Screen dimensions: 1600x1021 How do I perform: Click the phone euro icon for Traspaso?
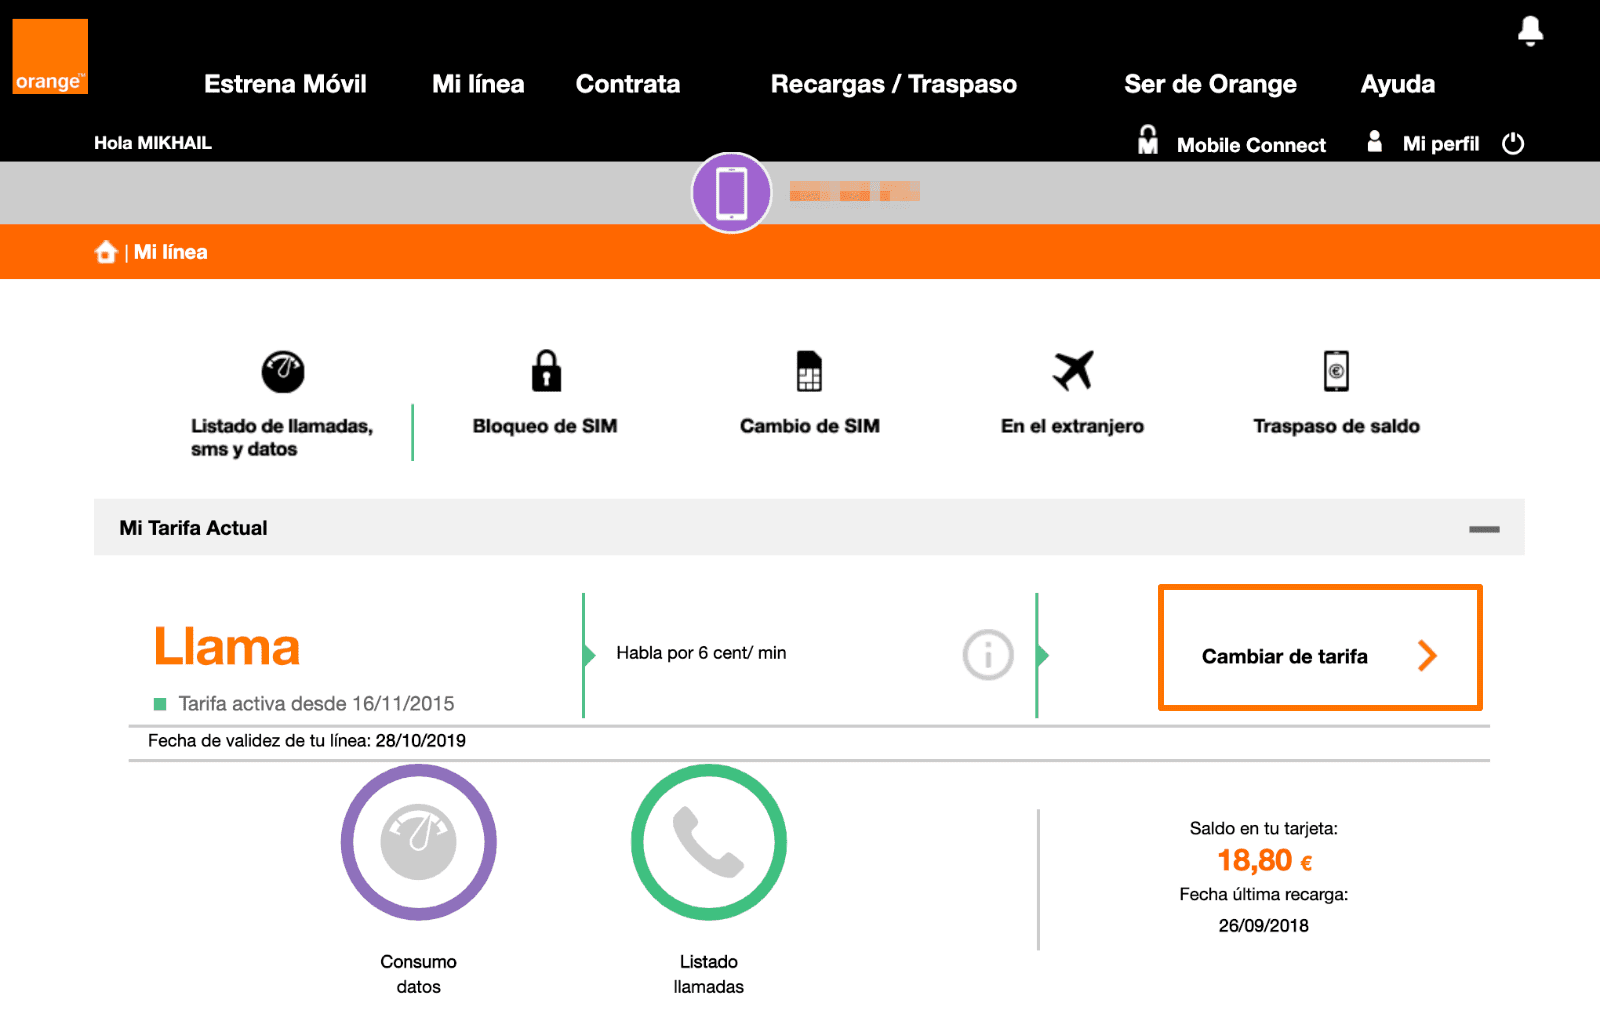pos(1336,371)
